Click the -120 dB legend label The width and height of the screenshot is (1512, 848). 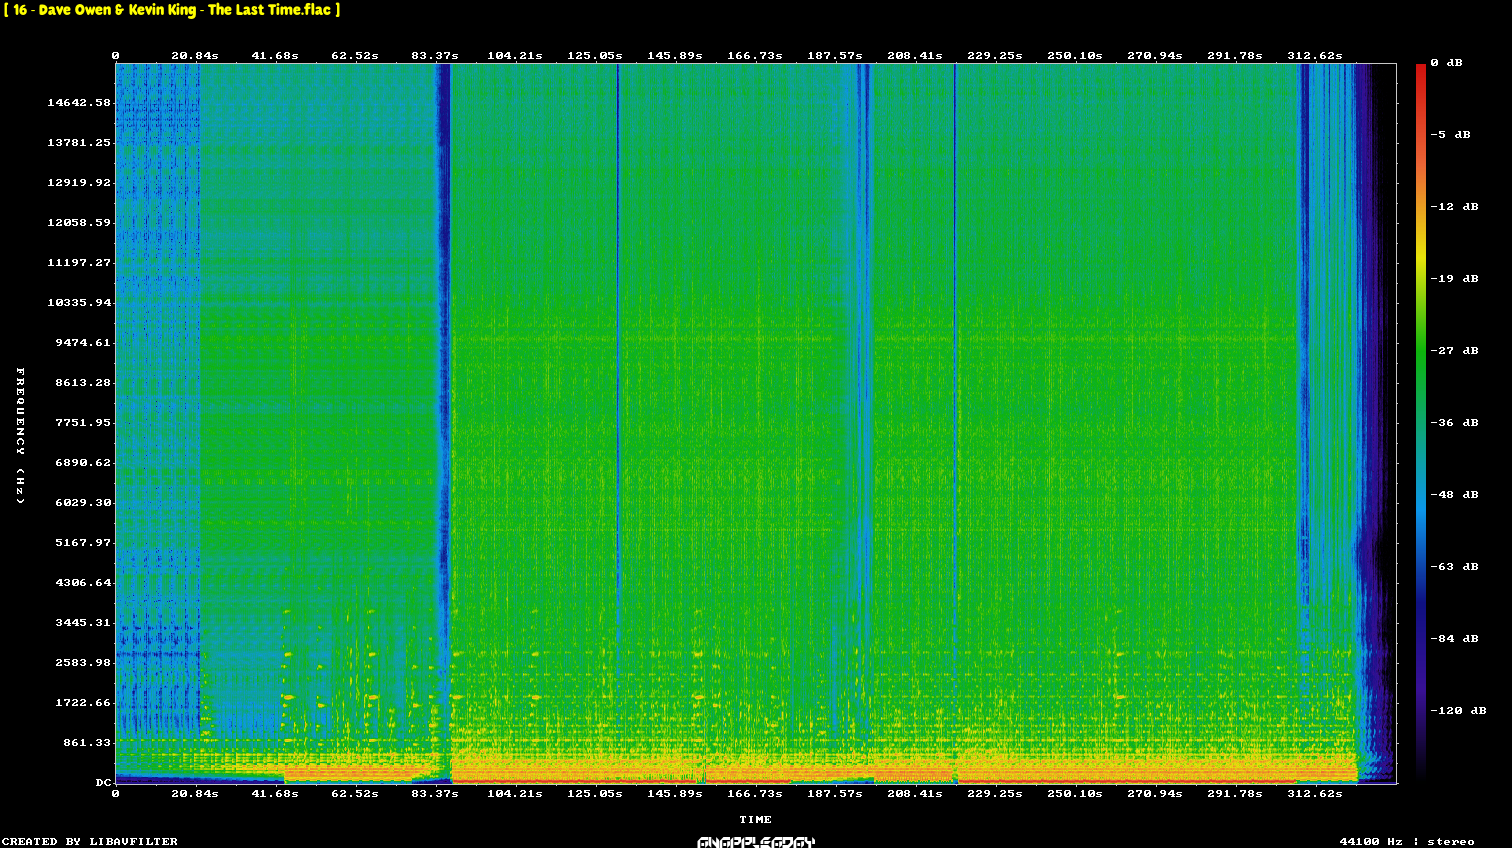[1458, 711]
